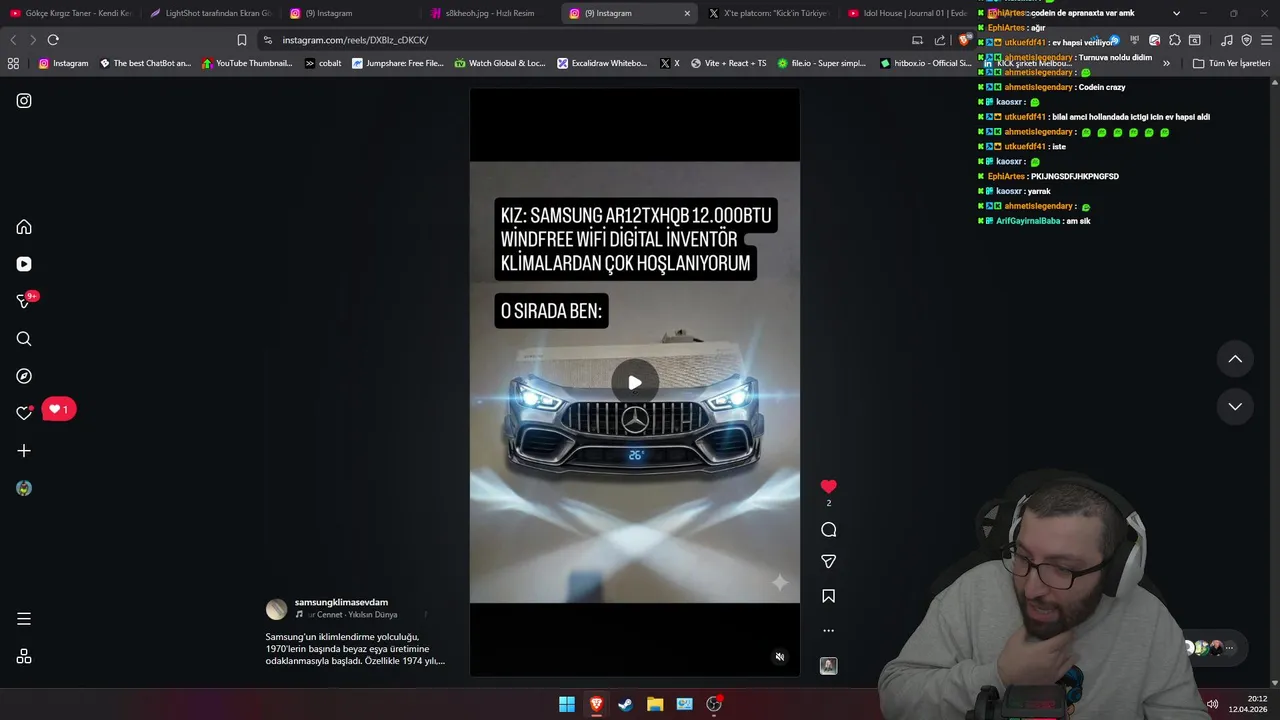The height and width of the screenshot is (720, 1280).
Task: Open the cobalt bookmark
Action: 323,63
